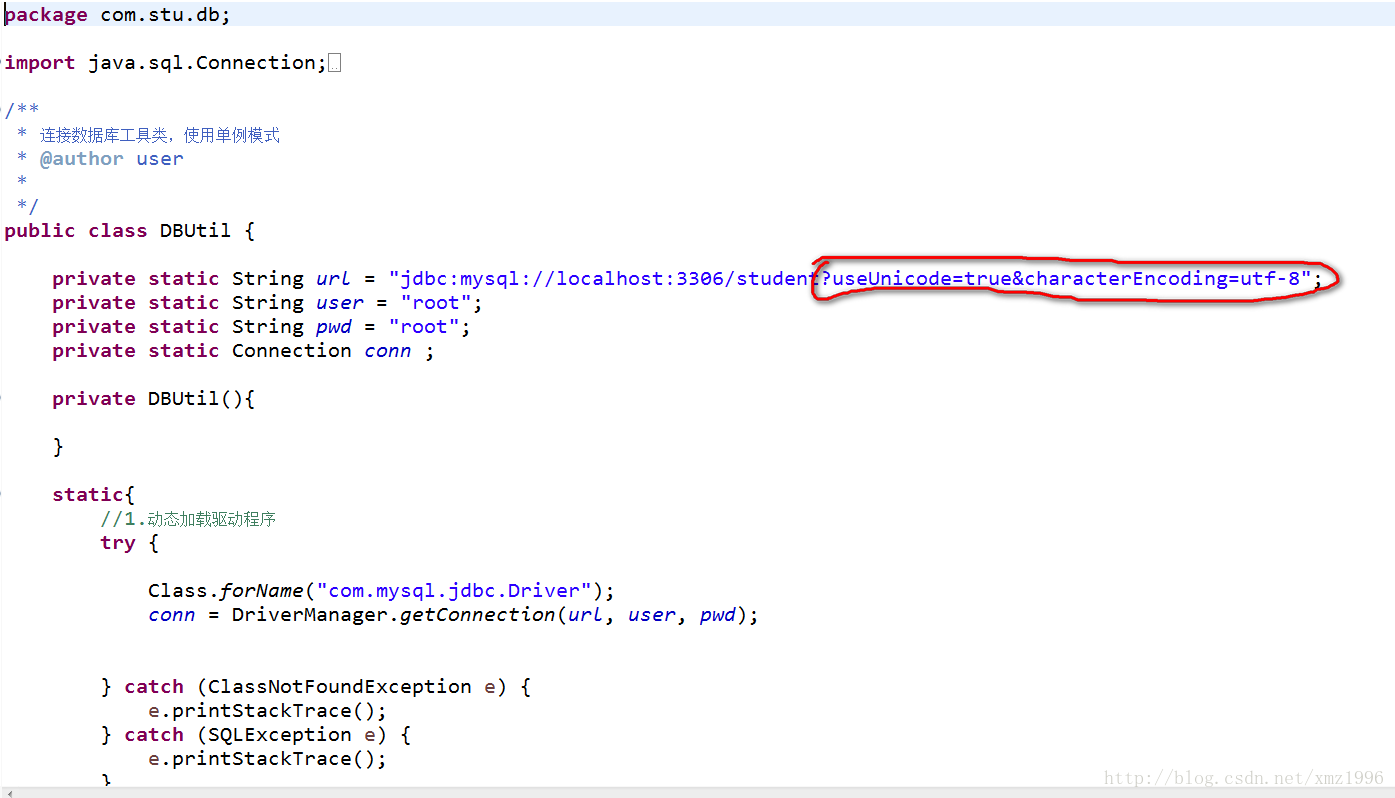Click 'characterEncoding=utf-8' in the URL string

1162,279
